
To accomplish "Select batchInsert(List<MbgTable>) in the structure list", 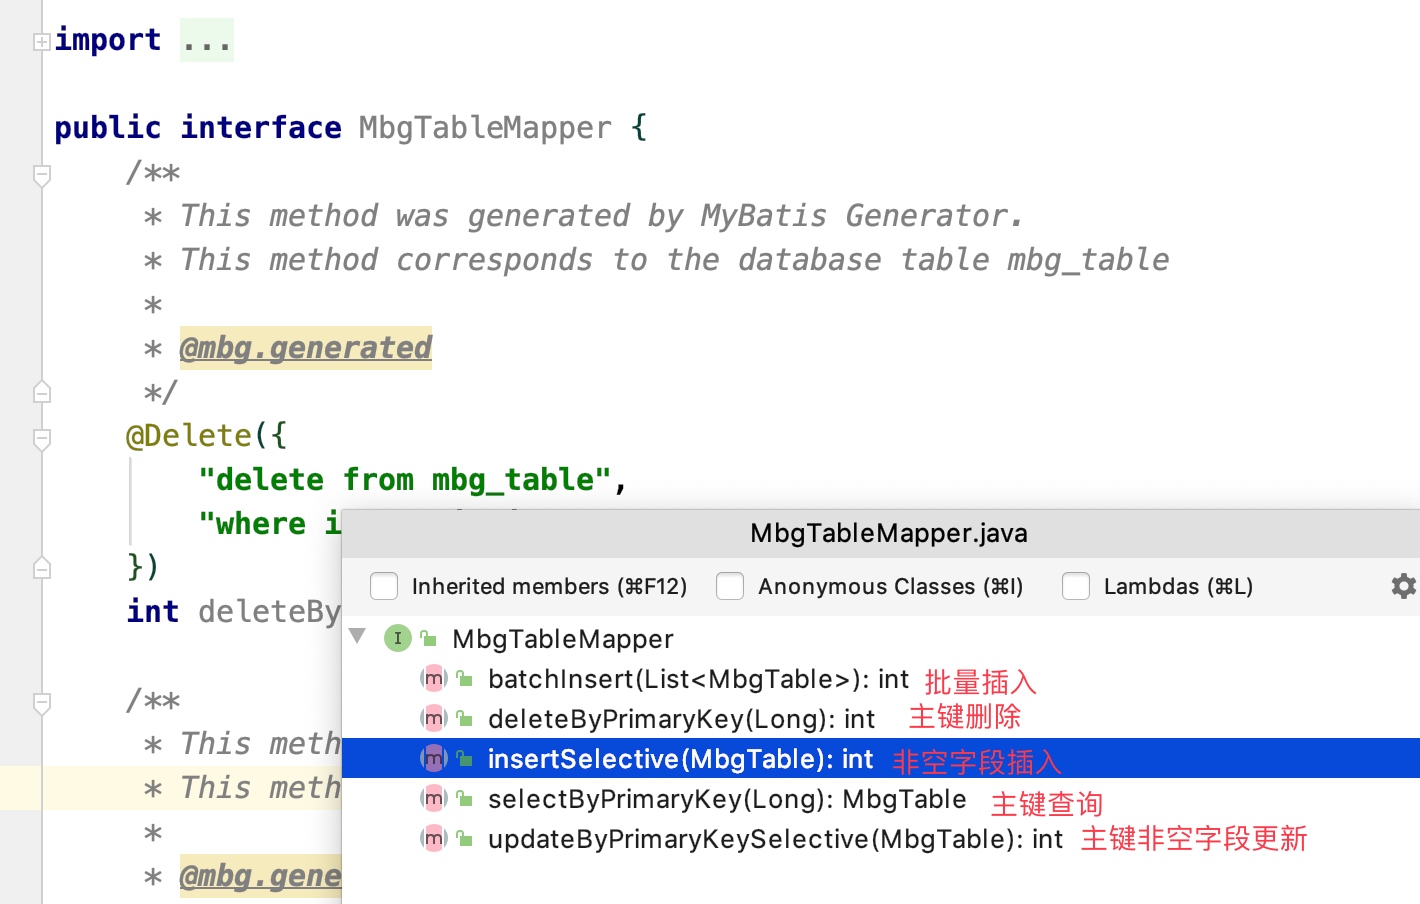I will (x=697, y=679).
